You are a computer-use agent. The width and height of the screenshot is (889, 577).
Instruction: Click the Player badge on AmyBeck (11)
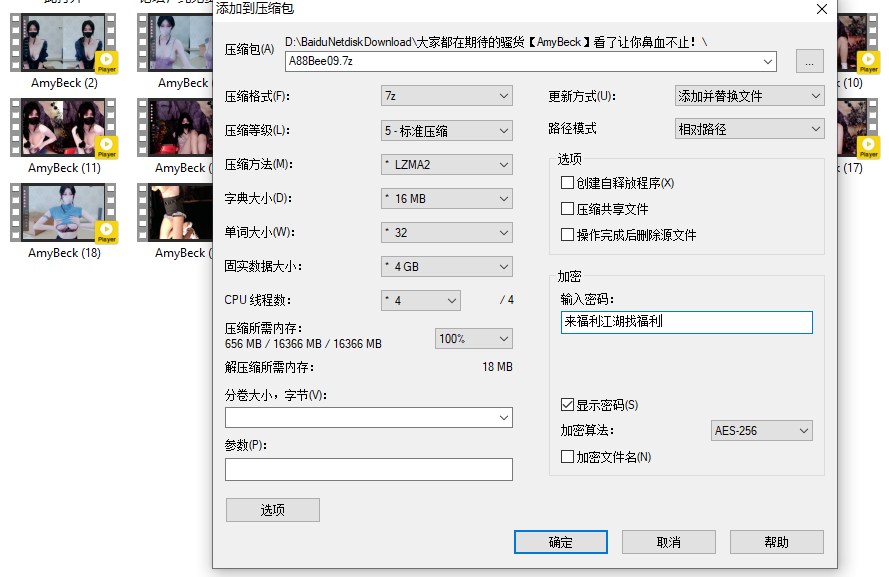tap(107, 148)
